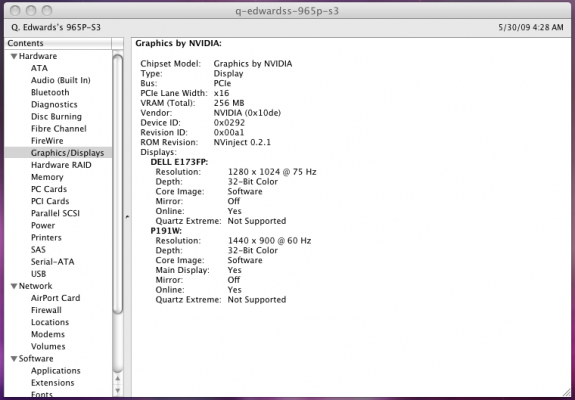Viewport: 575px width, 400px height.
Task: Click the Vendor value NVIDIA (0x10de)
Action: coord(247,113)
